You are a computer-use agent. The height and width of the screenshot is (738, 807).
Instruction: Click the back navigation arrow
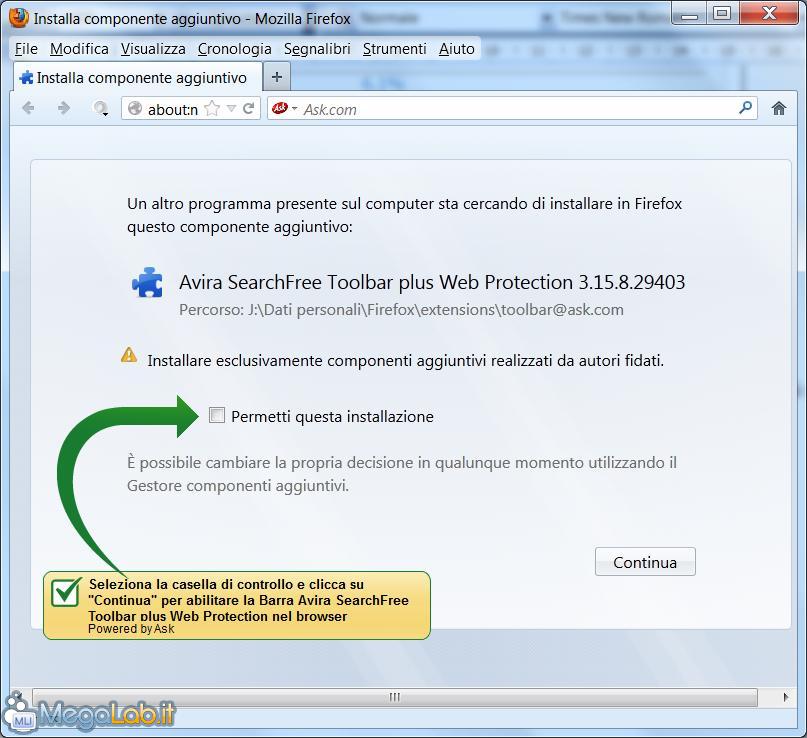[x=28, y=108]
